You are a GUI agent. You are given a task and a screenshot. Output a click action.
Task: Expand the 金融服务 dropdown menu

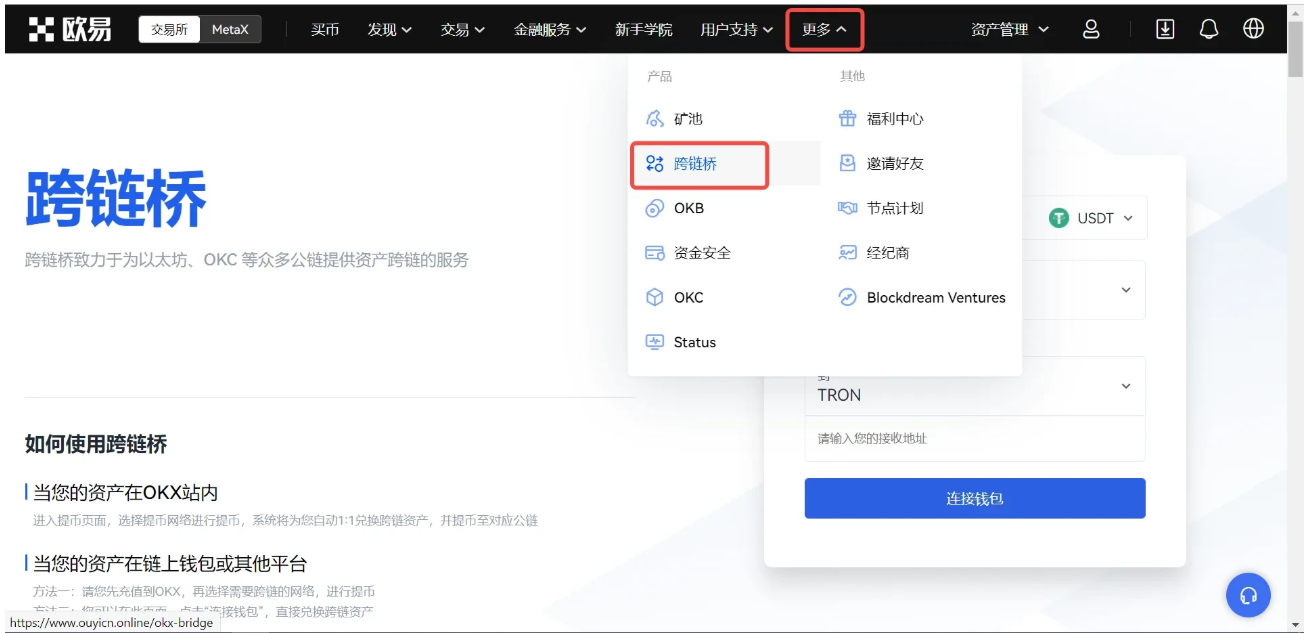pos(550,30)
